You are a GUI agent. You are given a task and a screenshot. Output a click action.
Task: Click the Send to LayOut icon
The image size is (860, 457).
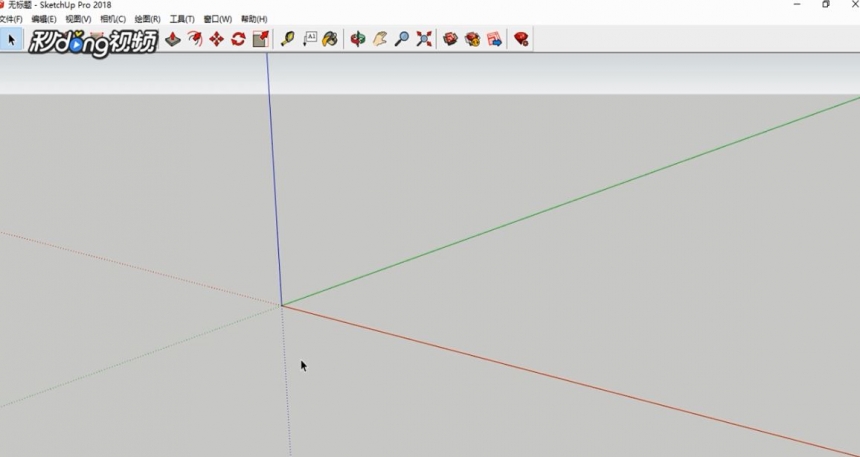[494, 39]
